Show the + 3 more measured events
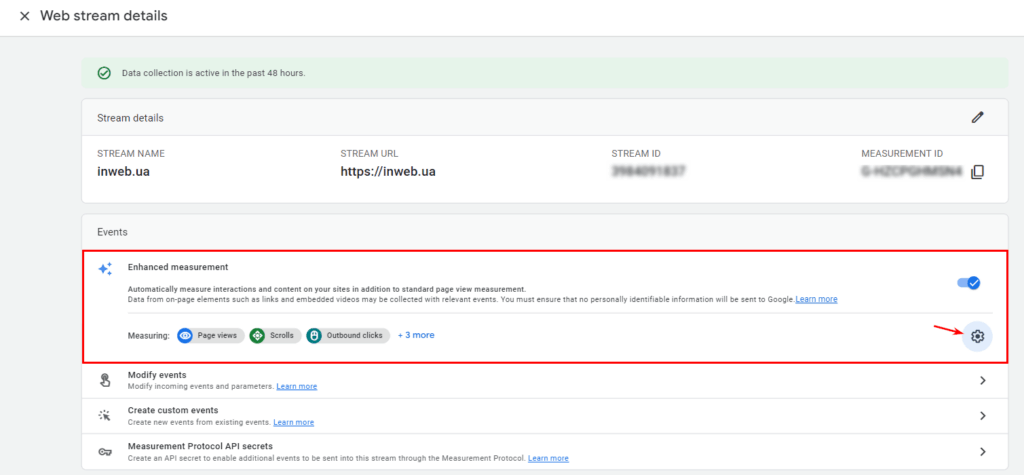This screenshot has width=1024, height=475. click(416, 335)
